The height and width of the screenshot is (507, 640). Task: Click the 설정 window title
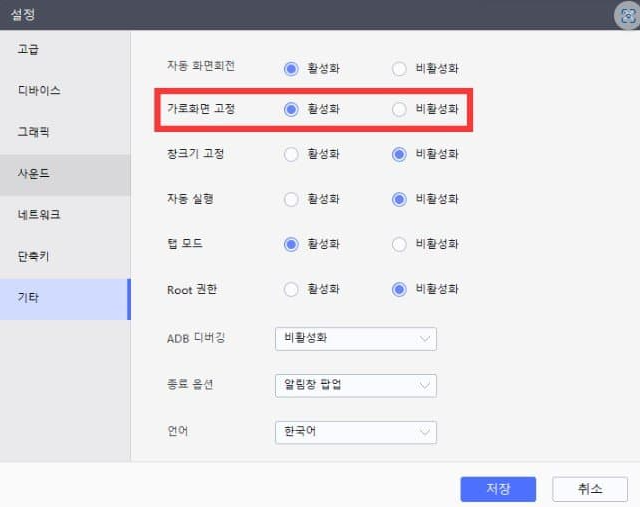[23, 15]
